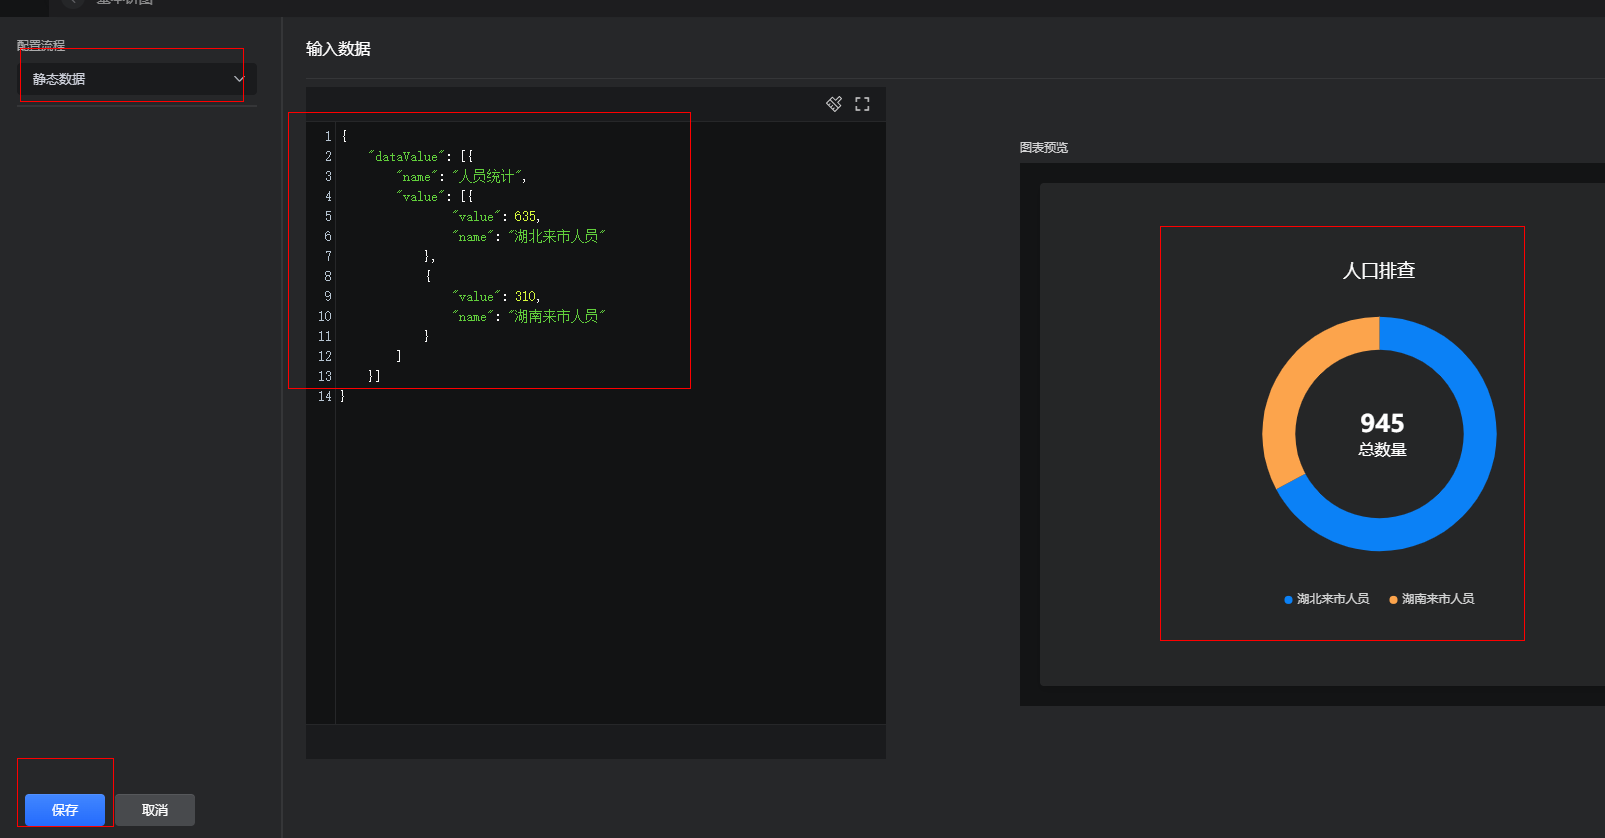
Task: Toggle the 湖南来市人员 legend item
Action: (1432, 599)
